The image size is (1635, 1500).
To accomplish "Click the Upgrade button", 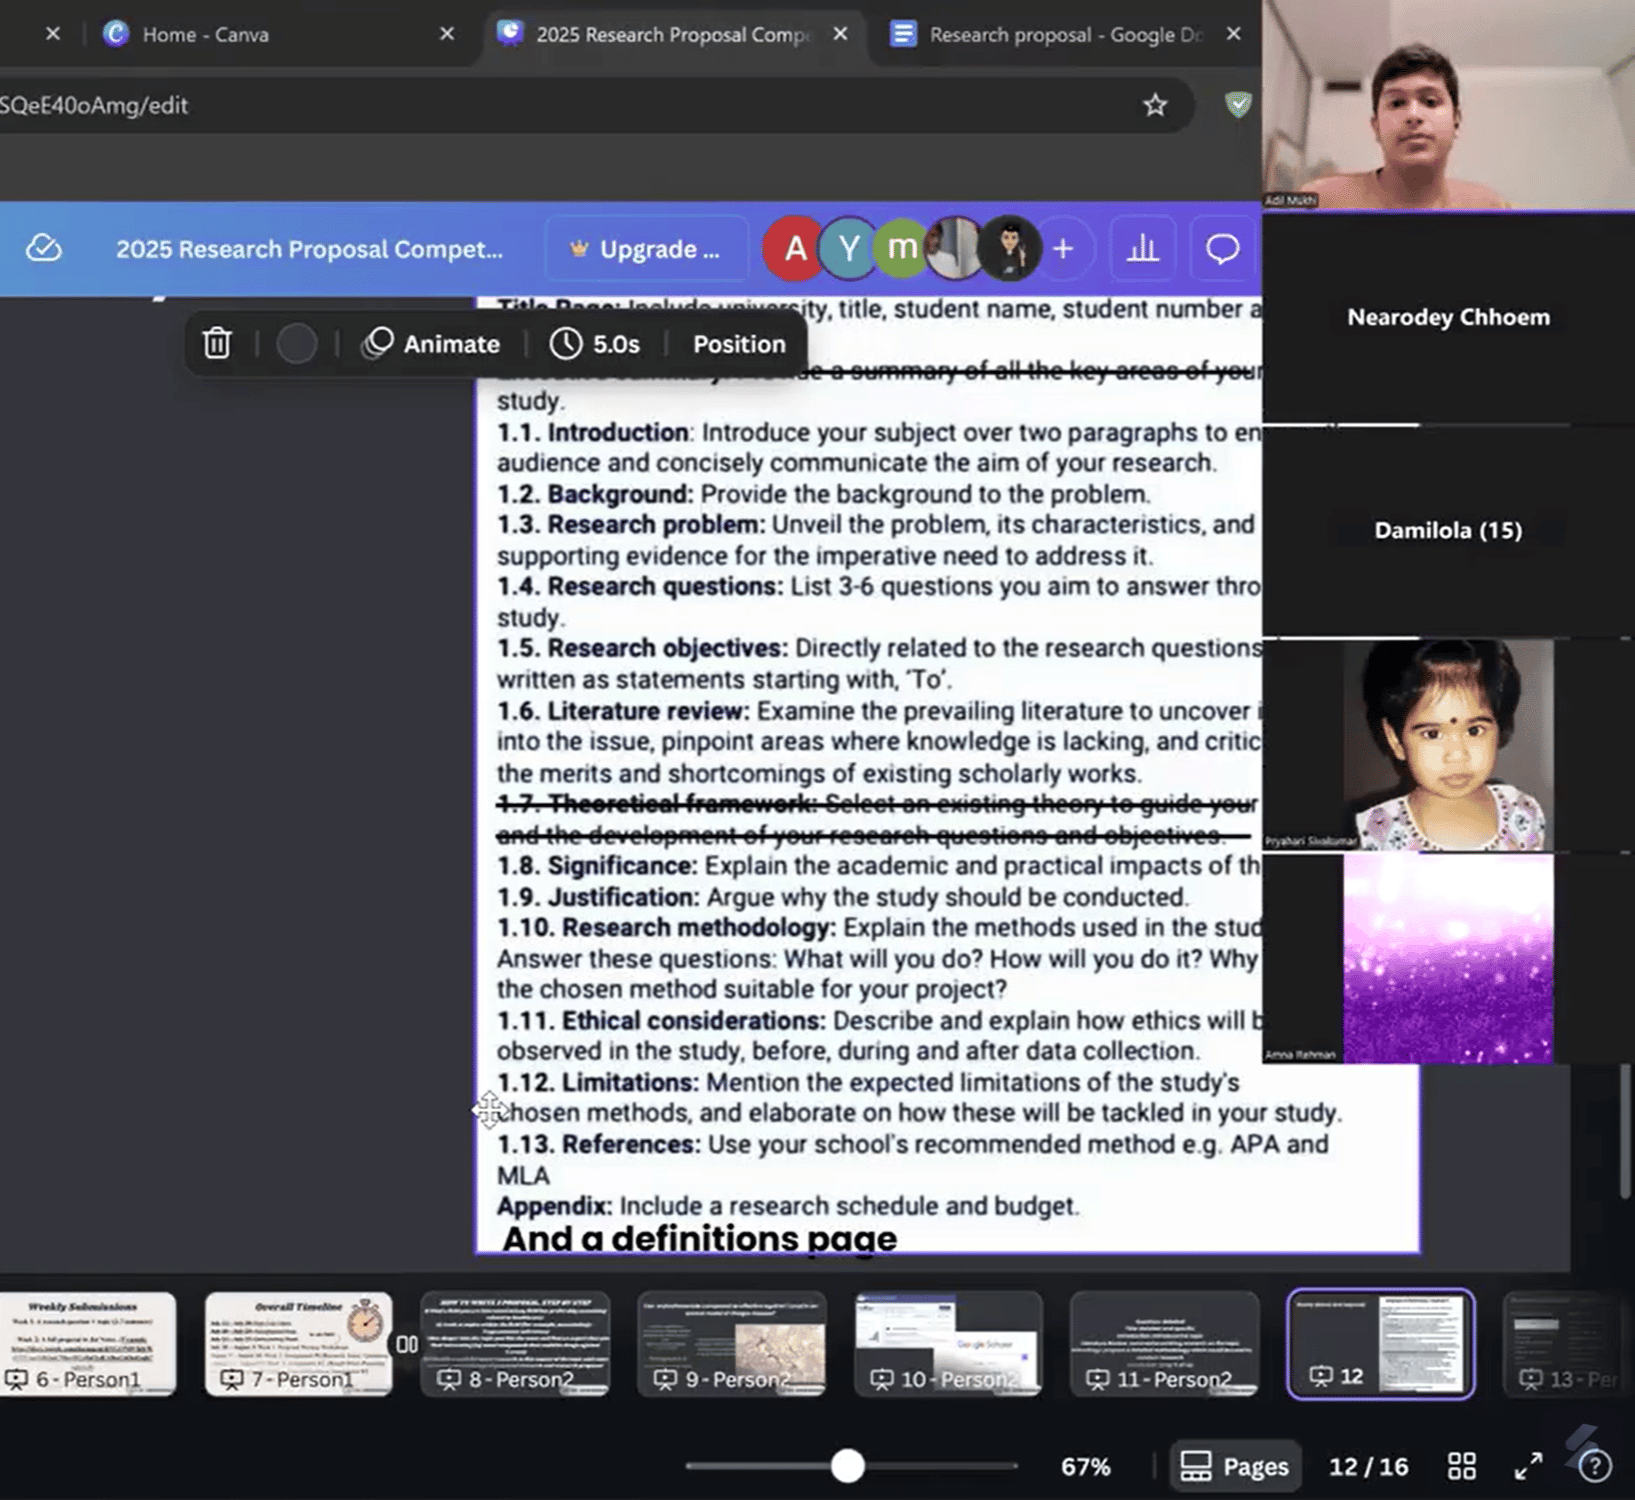I will pyautogui.click(x=645, y=249).
